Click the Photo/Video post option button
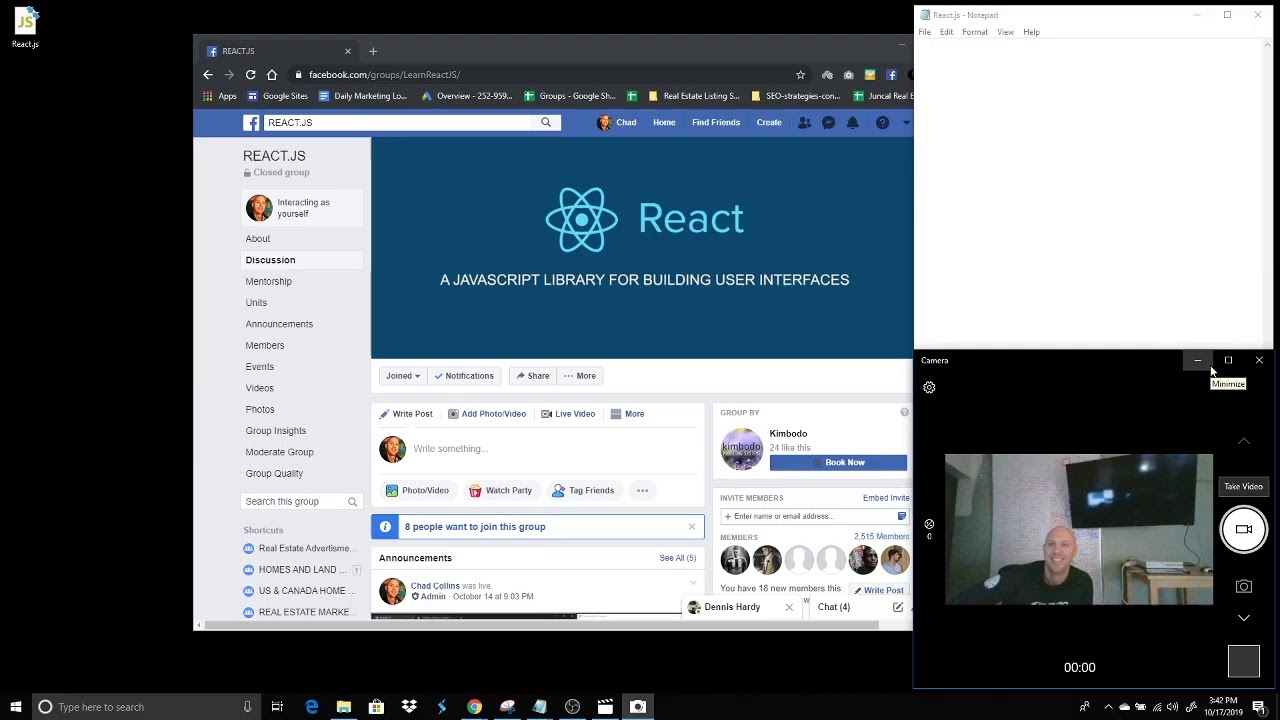 pos(417,491)
